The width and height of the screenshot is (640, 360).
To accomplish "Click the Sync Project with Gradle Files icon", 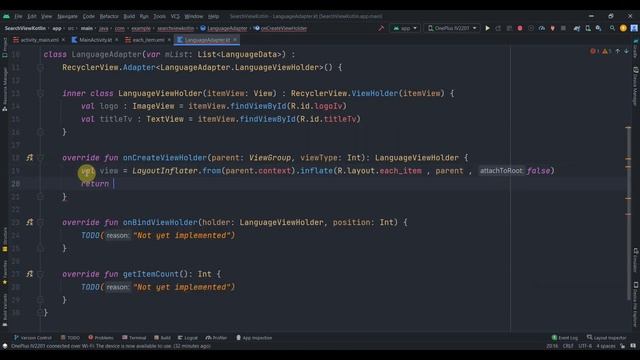I will point(577,28).
